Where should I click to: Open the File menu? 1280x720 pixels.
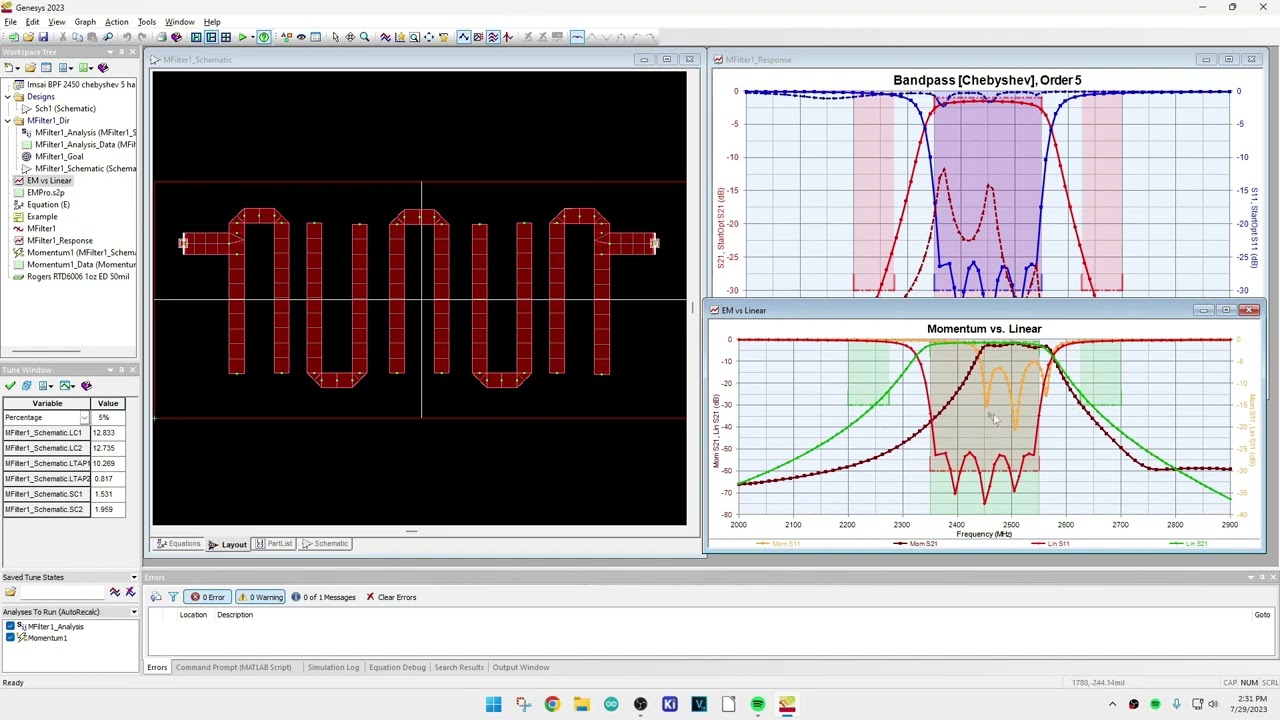(x=10, y=22)
